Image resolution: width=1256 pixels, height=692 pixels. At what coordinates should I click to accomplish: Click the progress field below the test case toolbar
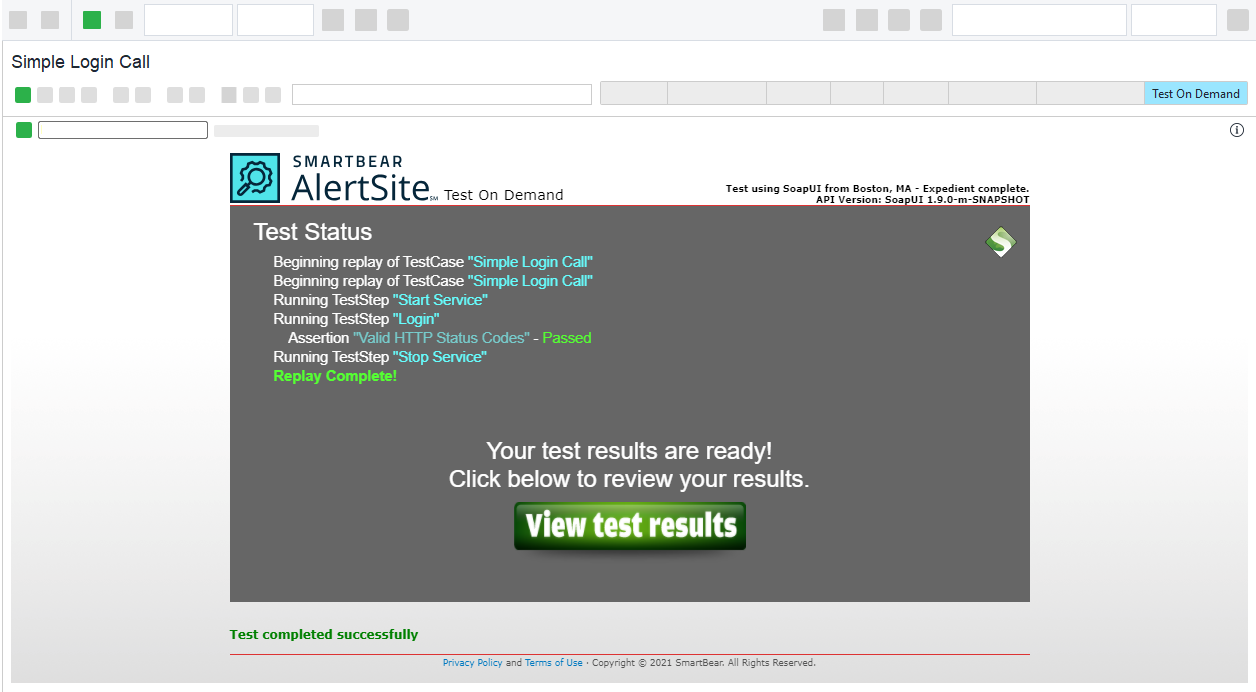click(x=122, y=130)
